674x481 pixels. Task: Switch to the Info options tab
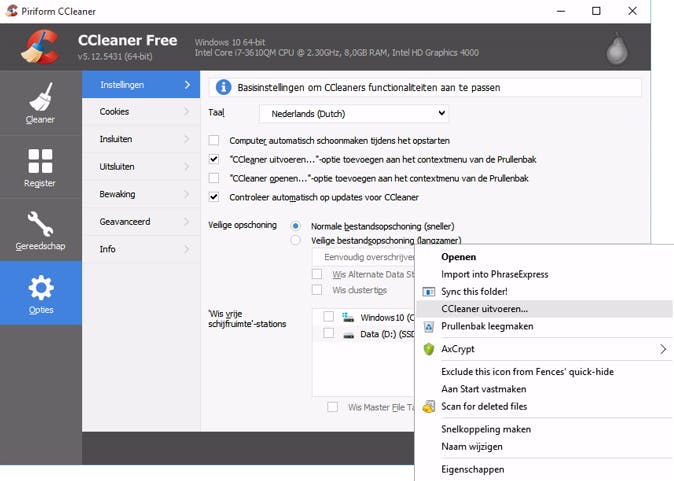[141, 249]
